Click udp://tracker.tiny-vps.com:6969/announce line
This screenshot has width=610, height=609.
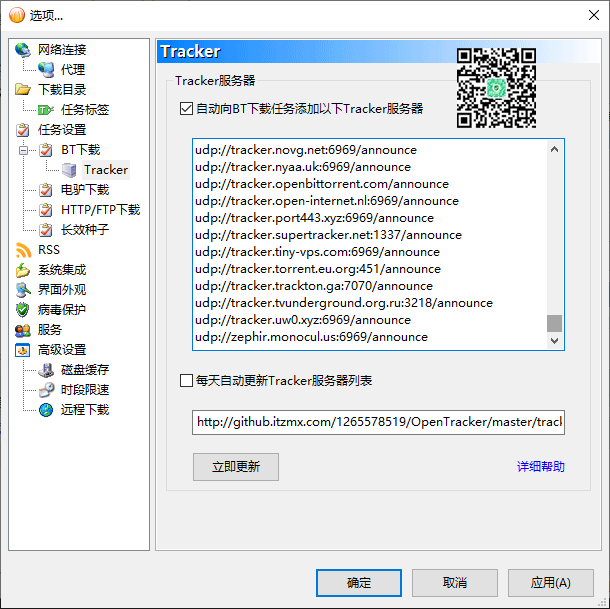click(x=317, y=252)
